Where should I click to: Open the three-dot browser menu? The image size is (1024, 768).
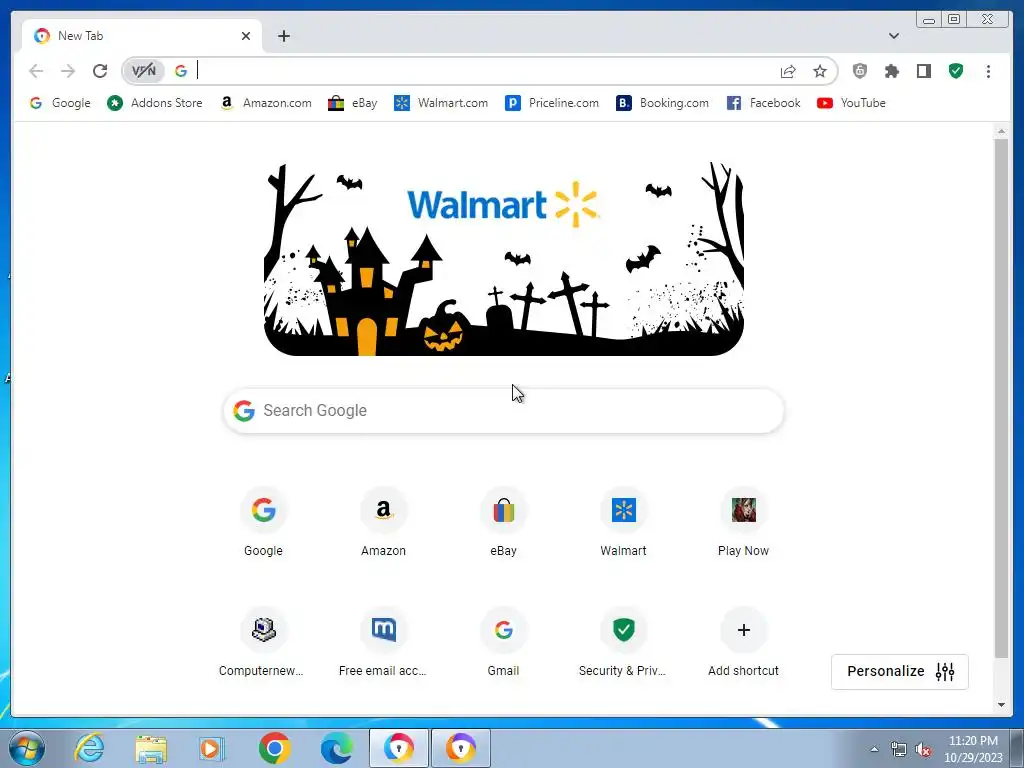(x=988, y=71)
